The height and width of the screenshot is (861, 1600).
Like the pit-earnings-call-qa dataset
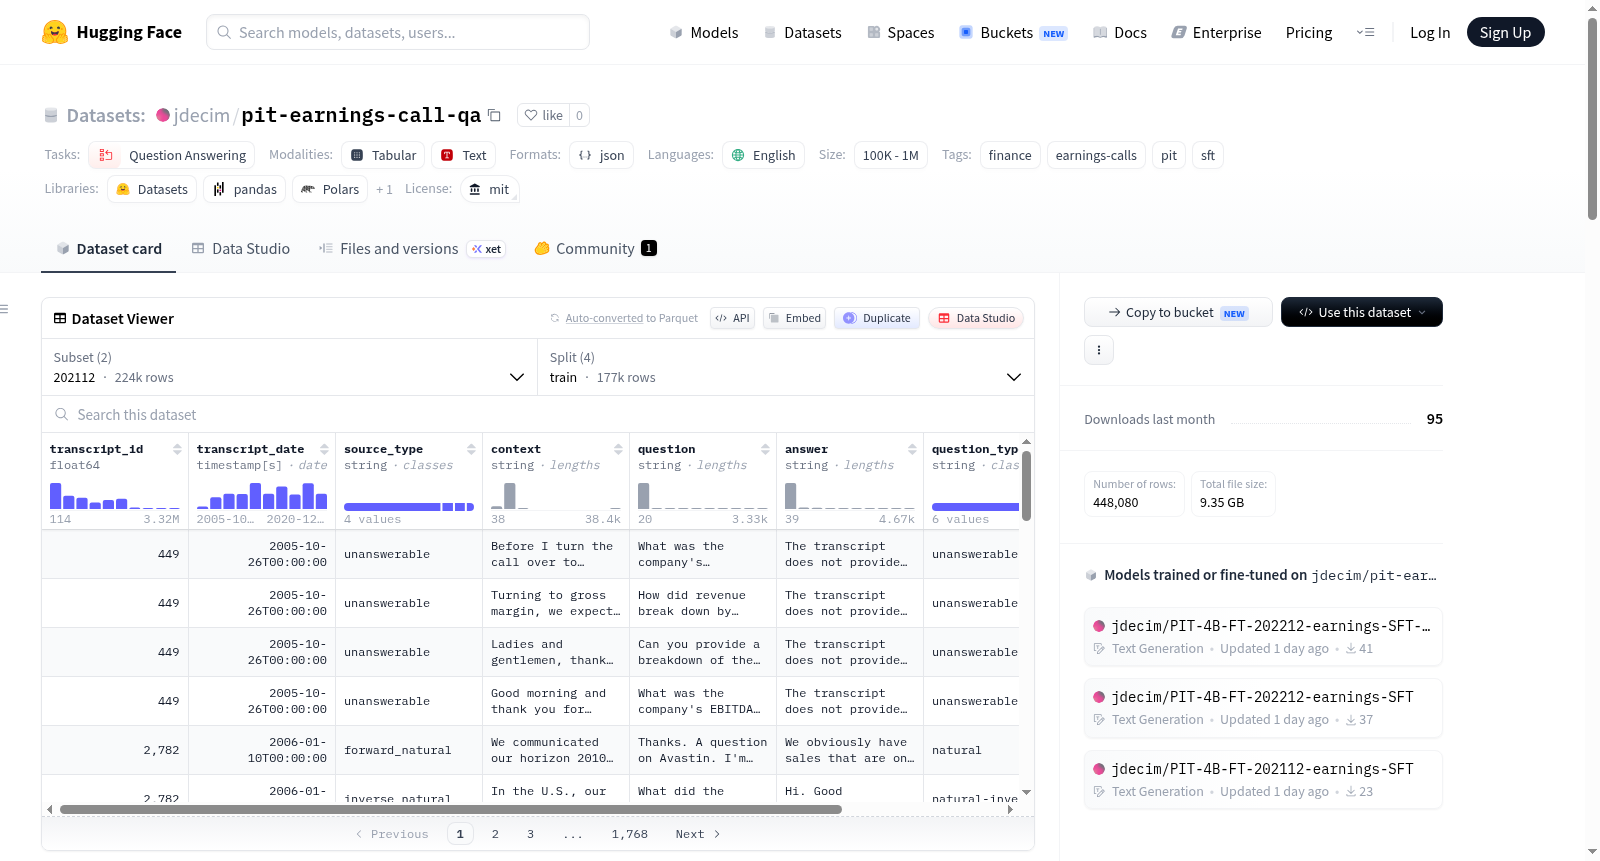(544, 115)
